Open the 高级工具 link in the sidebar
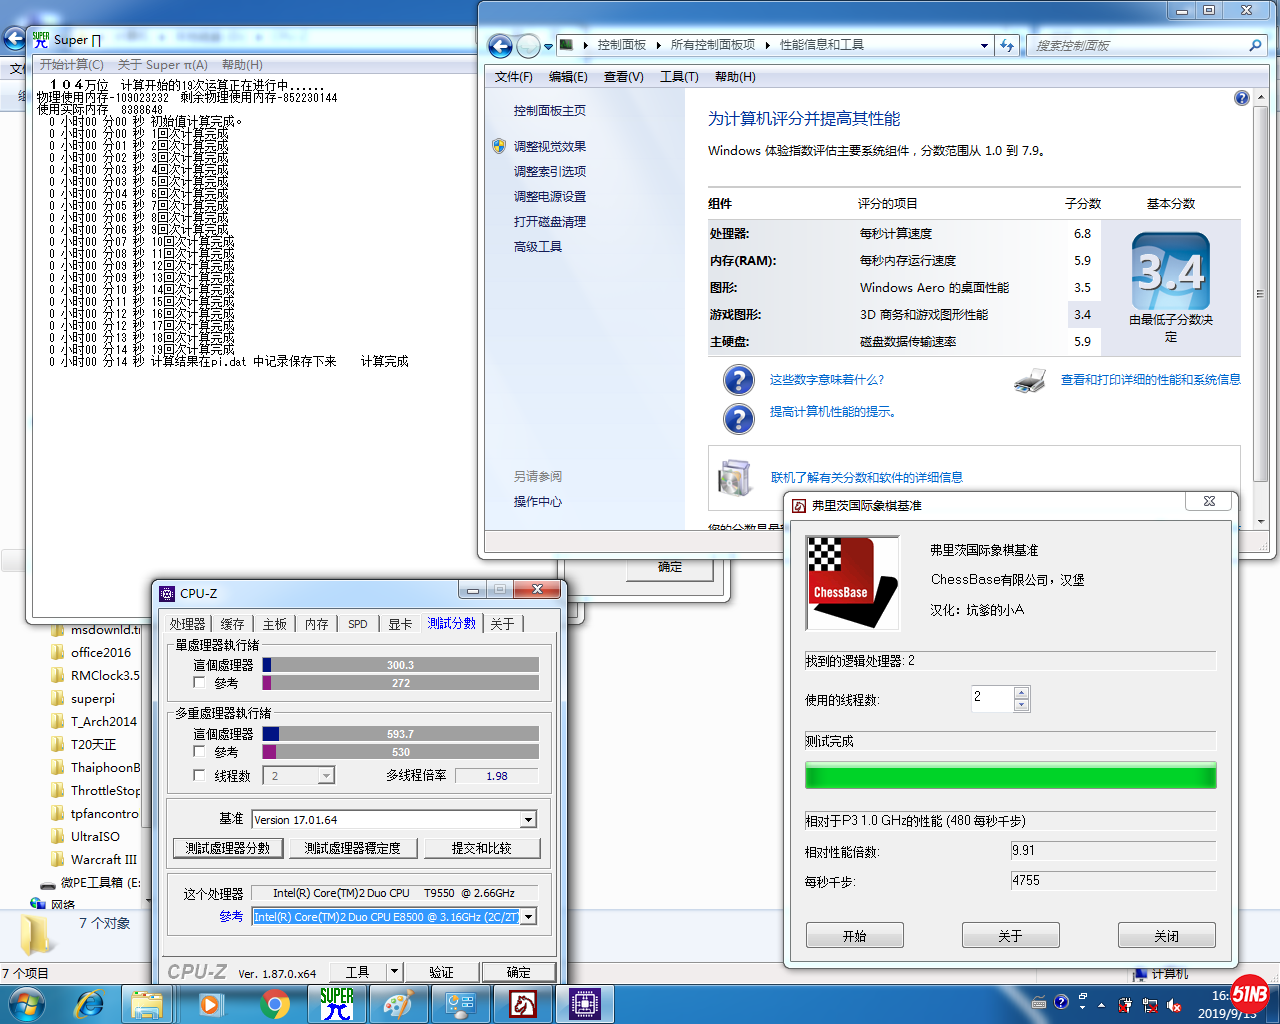Screen dimensions: 1280x1024 coord(538,247)
